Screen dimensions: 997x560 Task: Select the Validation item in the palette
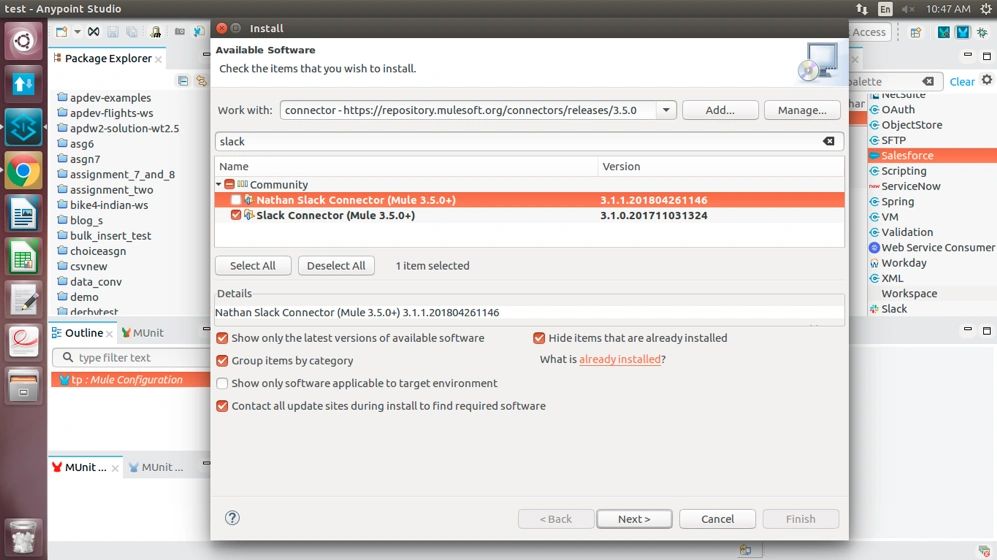[900, 232]
